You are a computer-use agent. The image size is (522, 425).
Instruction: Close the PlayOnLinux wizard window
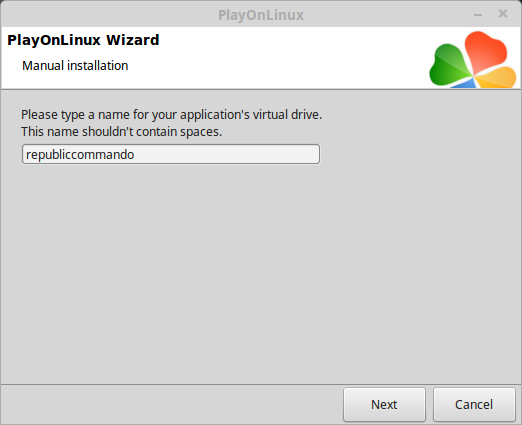[x=503, y=14]
